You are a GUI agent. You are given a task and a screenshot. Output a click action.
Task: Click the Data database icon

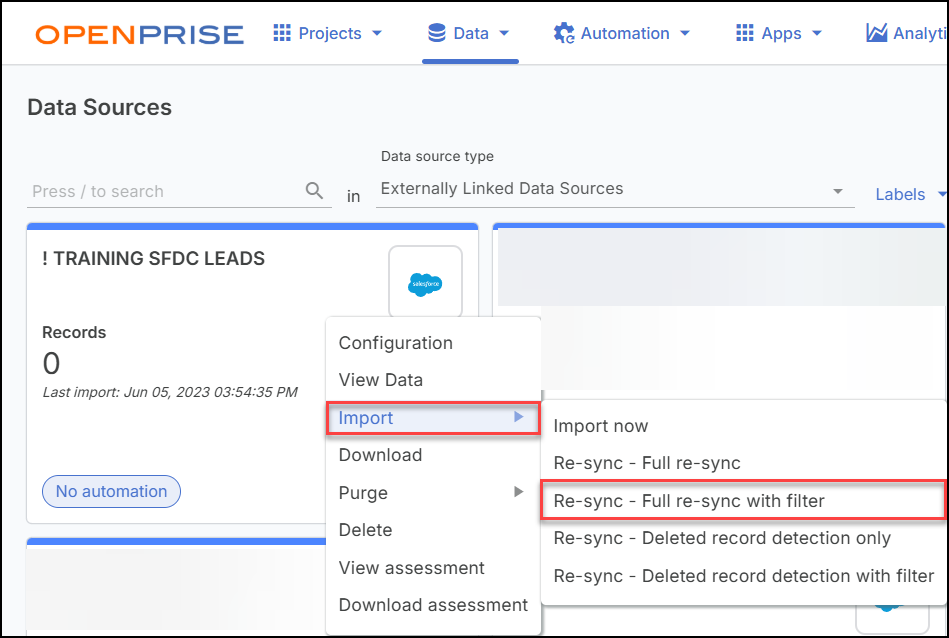click(x=436, y=33)
